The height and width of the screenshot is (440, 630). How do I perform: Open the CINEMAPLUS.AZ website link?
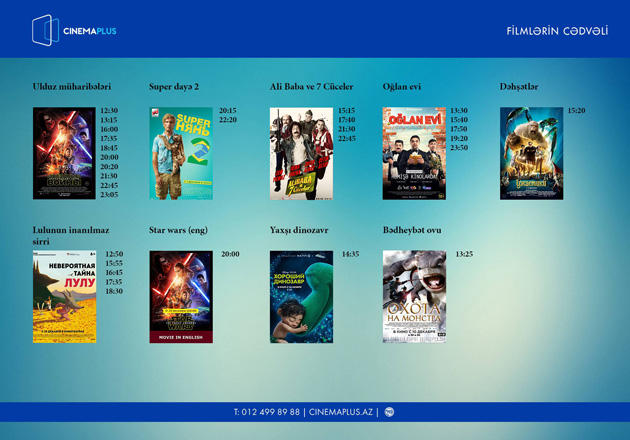tap(341, 412)
